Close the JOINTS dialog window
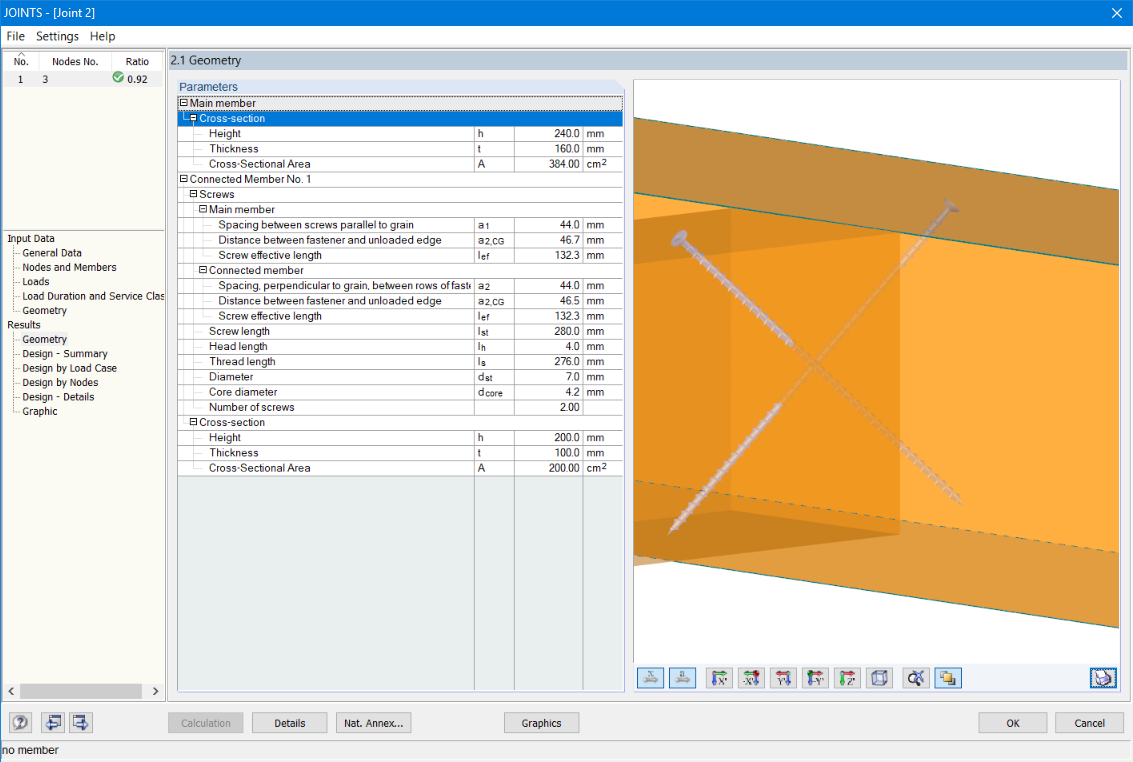This screenshot has width=1133, height=762. tap(1116, 13)
